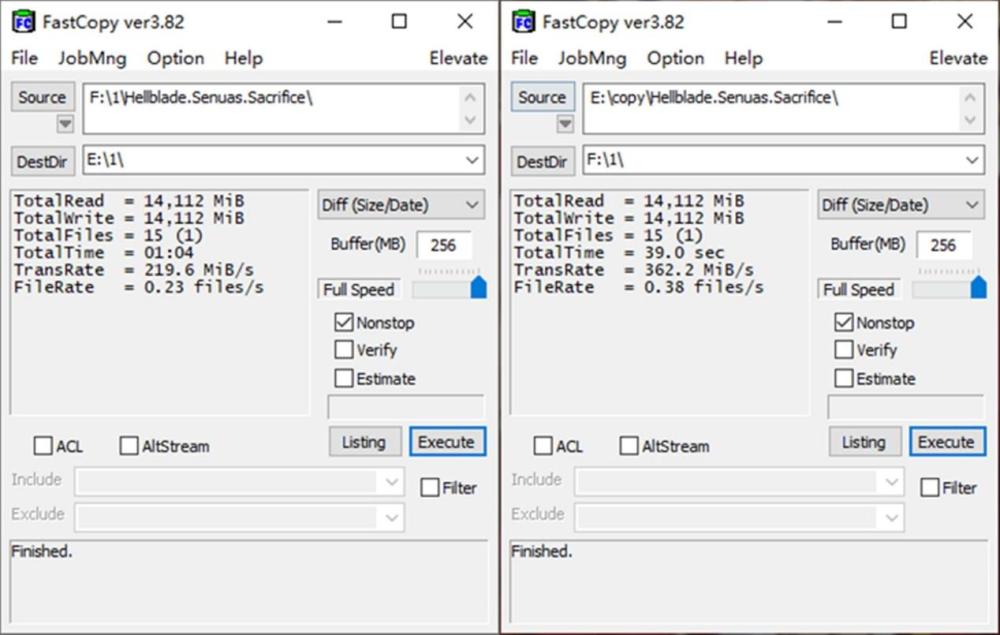Image resolution: width=1000 pixels, height=635 pixels.
Task: Click Finished. status text in left window
Action: (x=41, y=551)
